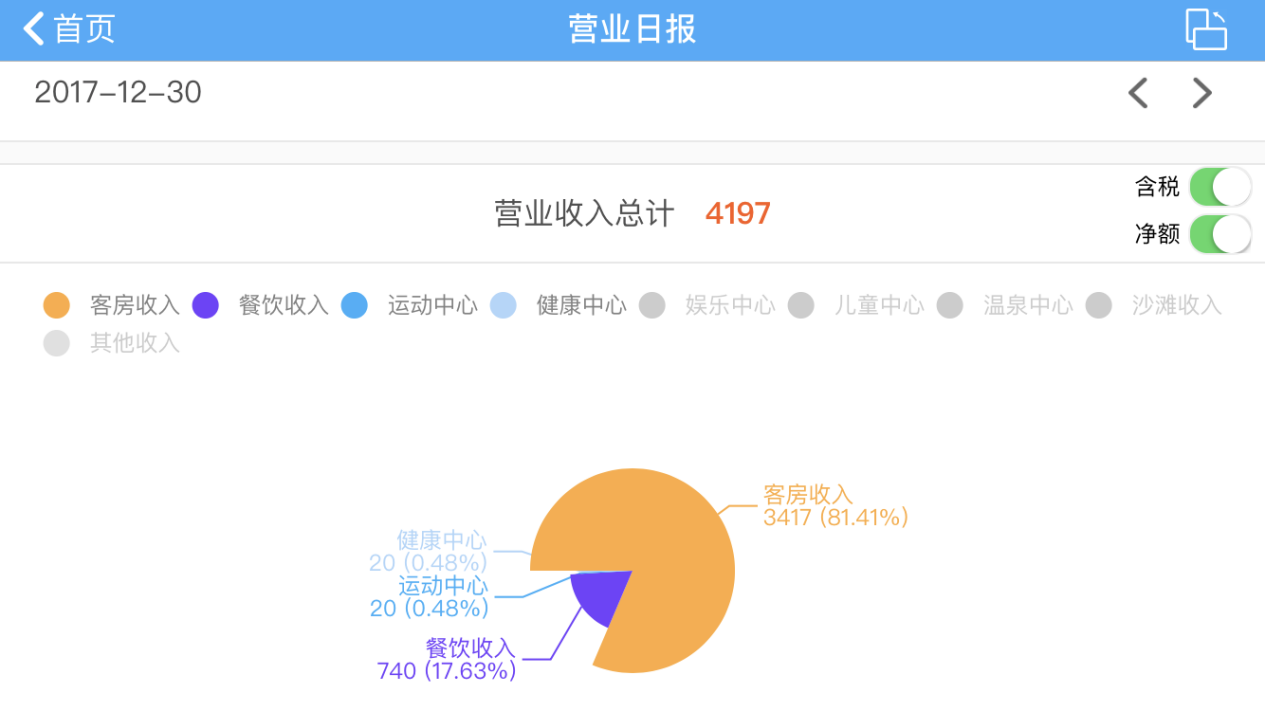
Task: Tap the 营业收入总计 4197 total
Action: click(632, 213)
